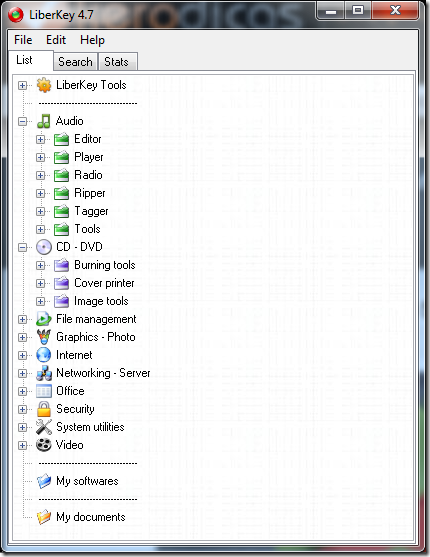This screenshot has width=430, height=557.
Task: Open the File menu
Action: click(x=23, y=40)
